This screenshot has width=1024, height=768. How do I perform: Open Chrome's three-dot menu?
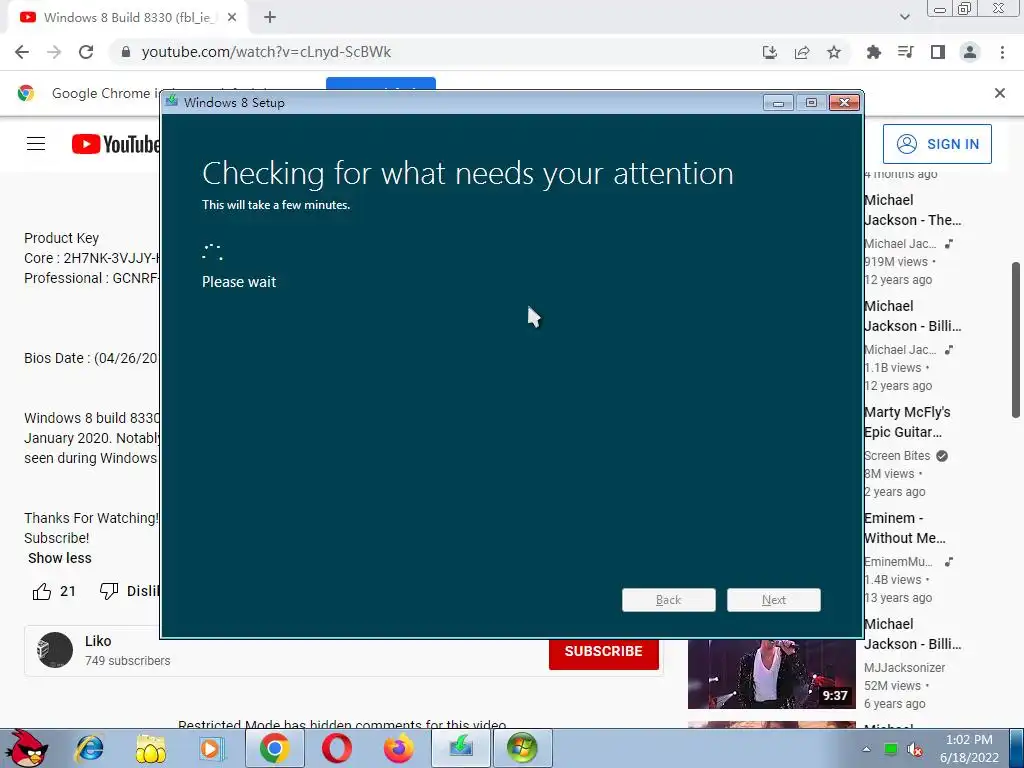1002,52
